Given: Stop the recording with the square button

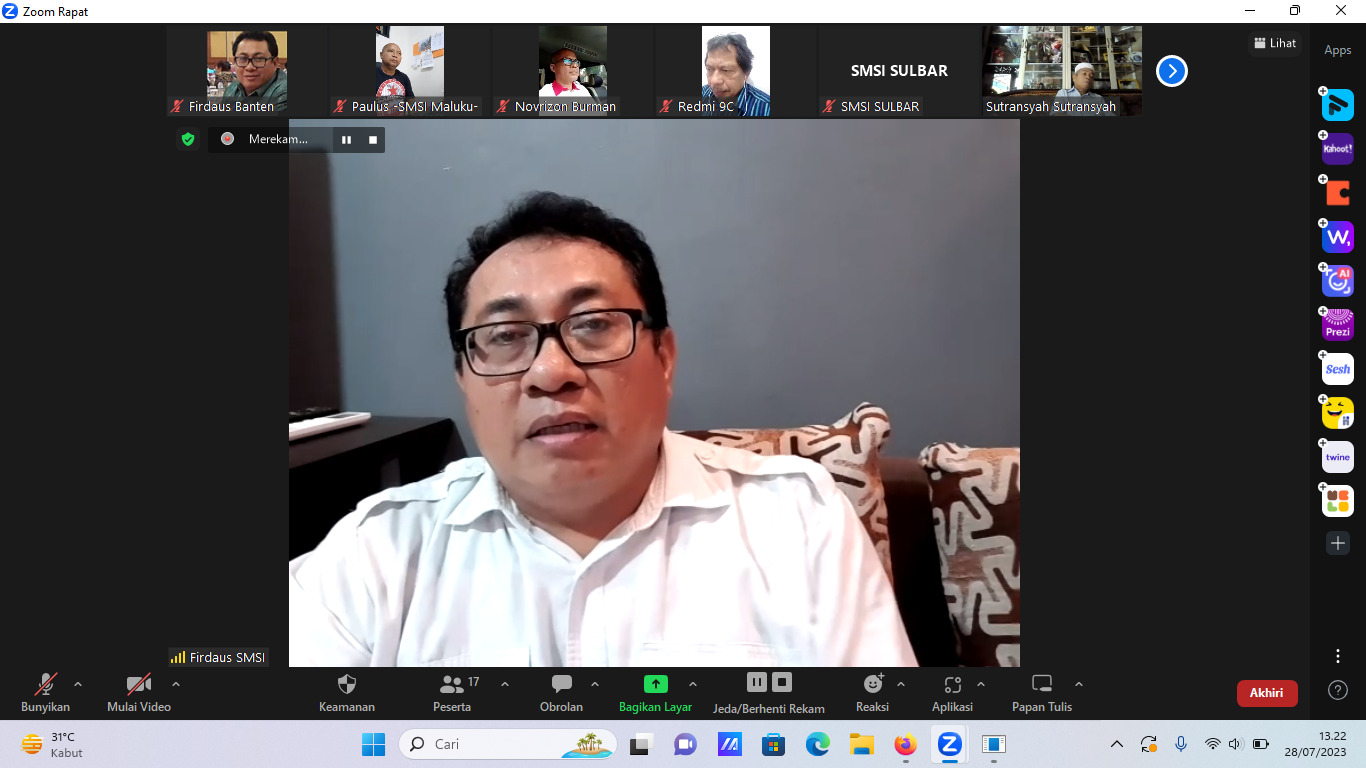Looking at the screenshot, I should pos(371,140).
